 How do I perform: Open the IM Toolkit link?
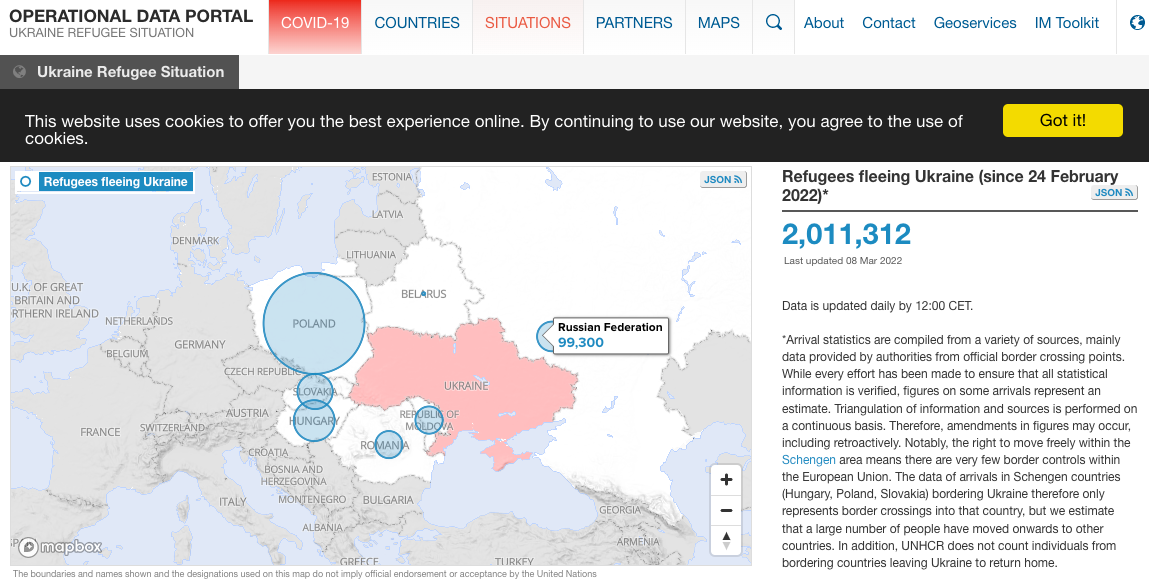tap(1067, 23)
